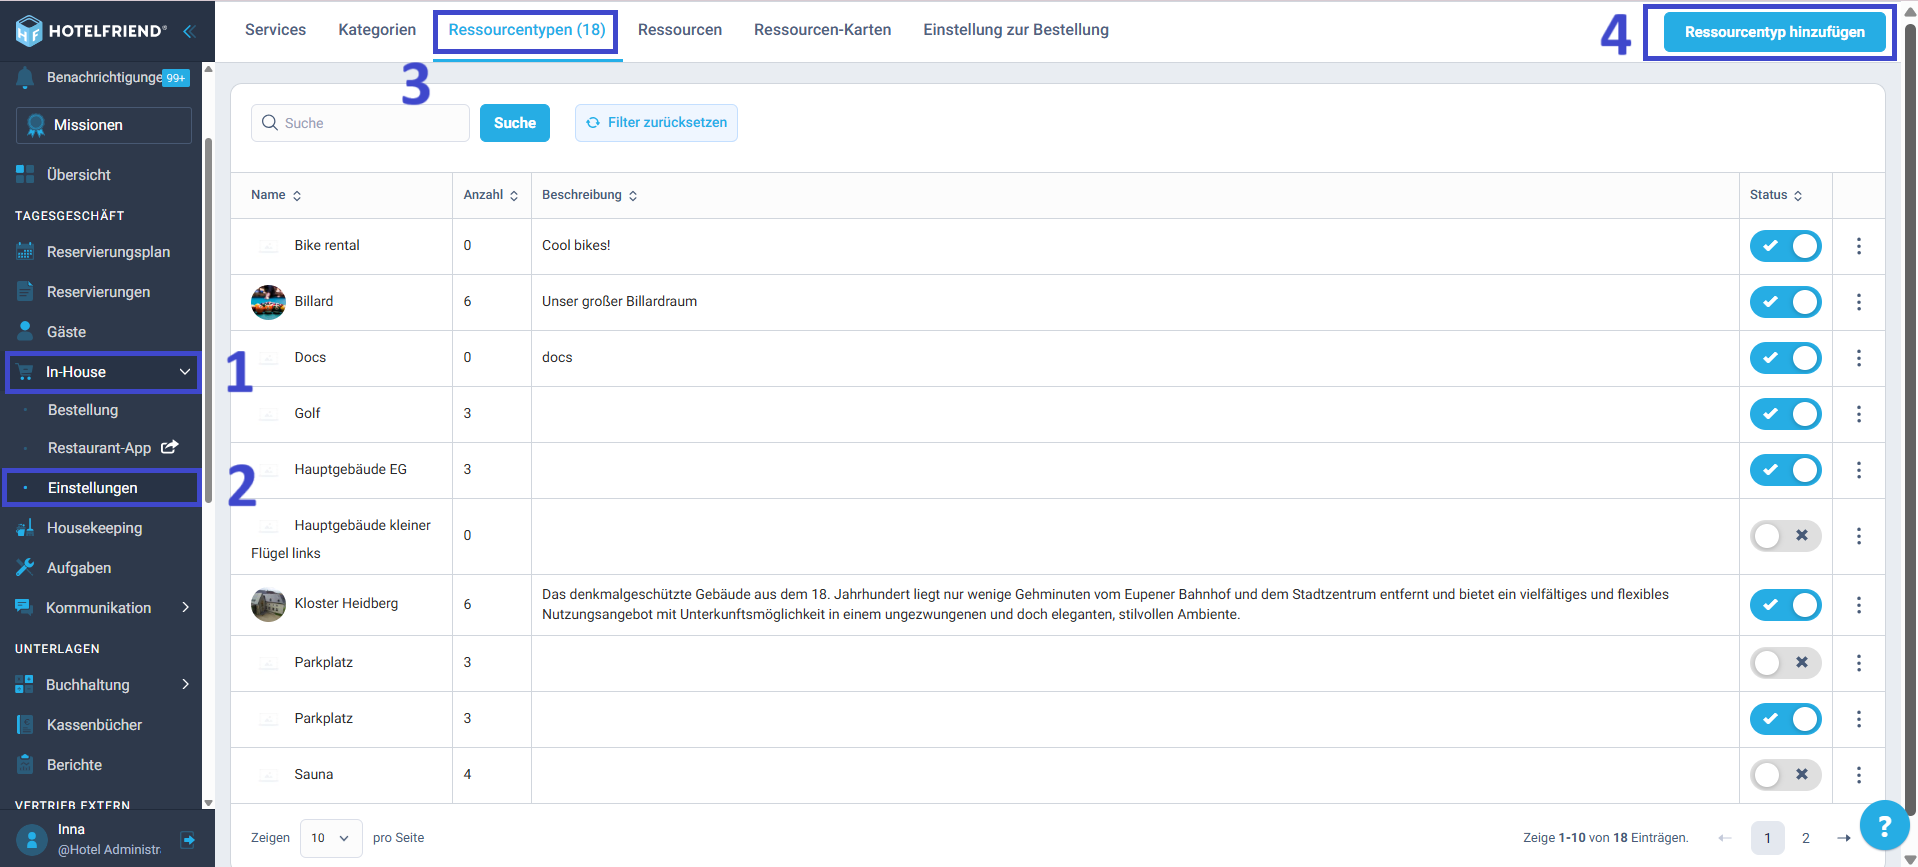This screenshot has width=1918, height=867.
Task: Open the rows-per-page dropdown showing 10
Action: pyautogui.click(x=331, y=838)
